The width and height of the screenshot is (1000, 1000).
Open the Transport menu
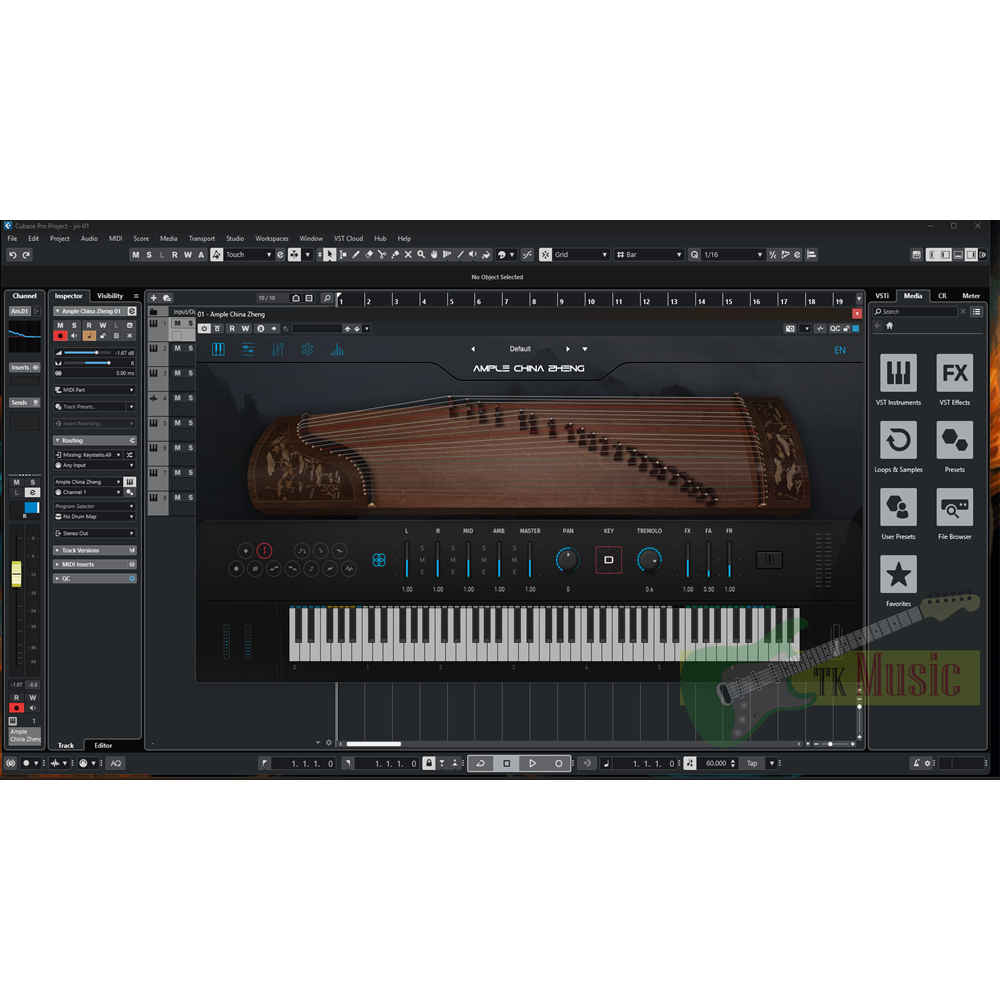[x=202, y=239]
